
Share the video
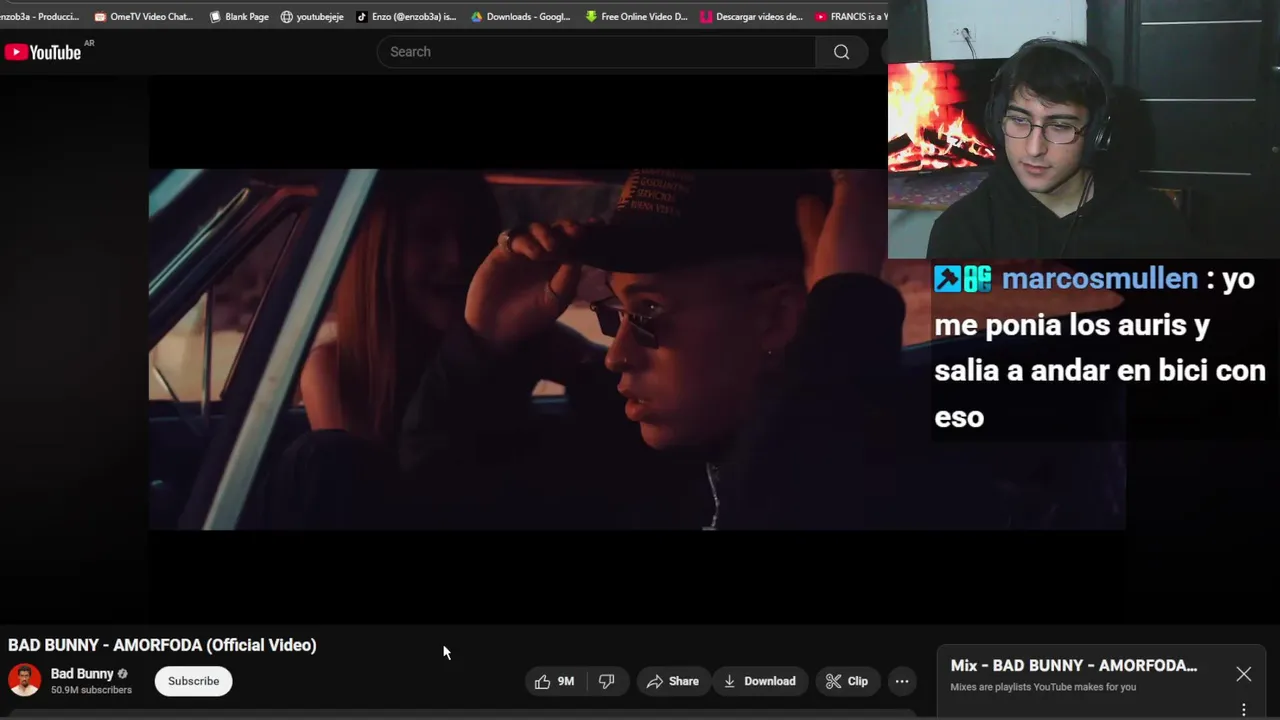coord(673,681)
